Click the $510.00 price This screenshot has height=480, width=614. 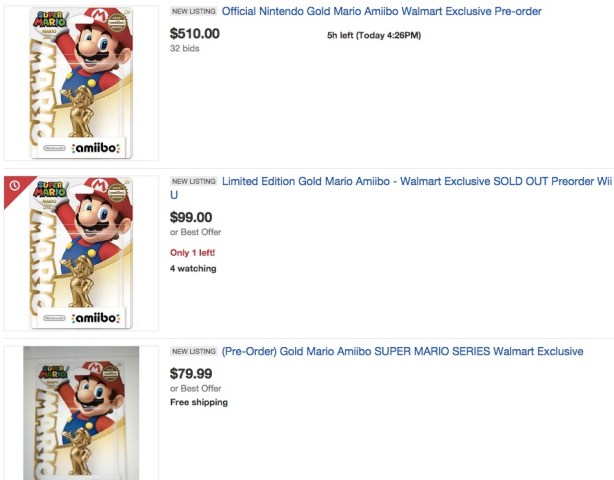[195, 33]
